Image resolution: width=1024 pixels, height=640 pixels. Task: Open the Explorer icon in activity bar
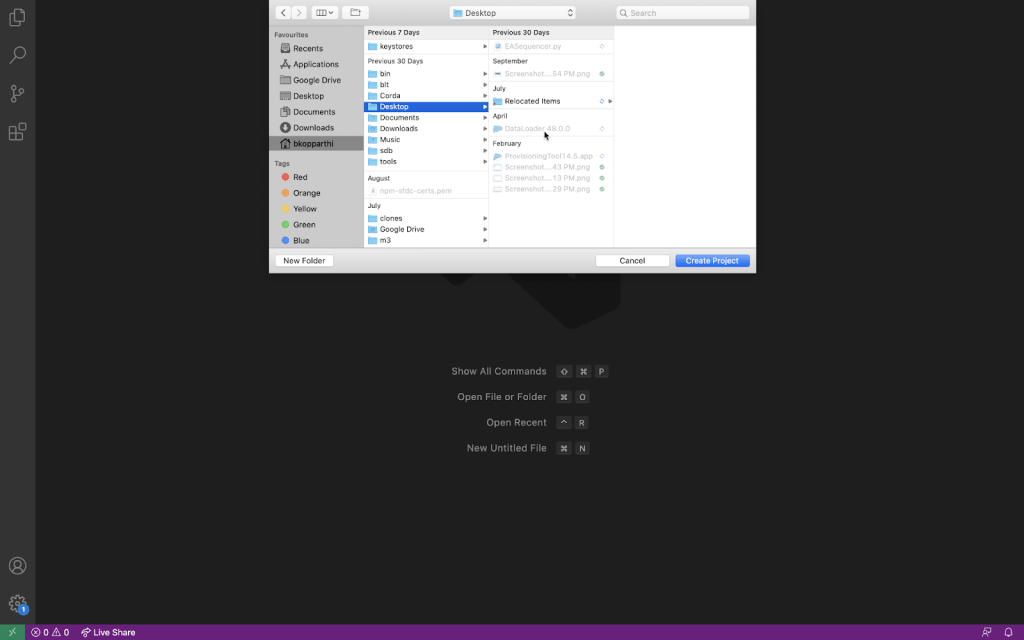click(x=17, y=17)
